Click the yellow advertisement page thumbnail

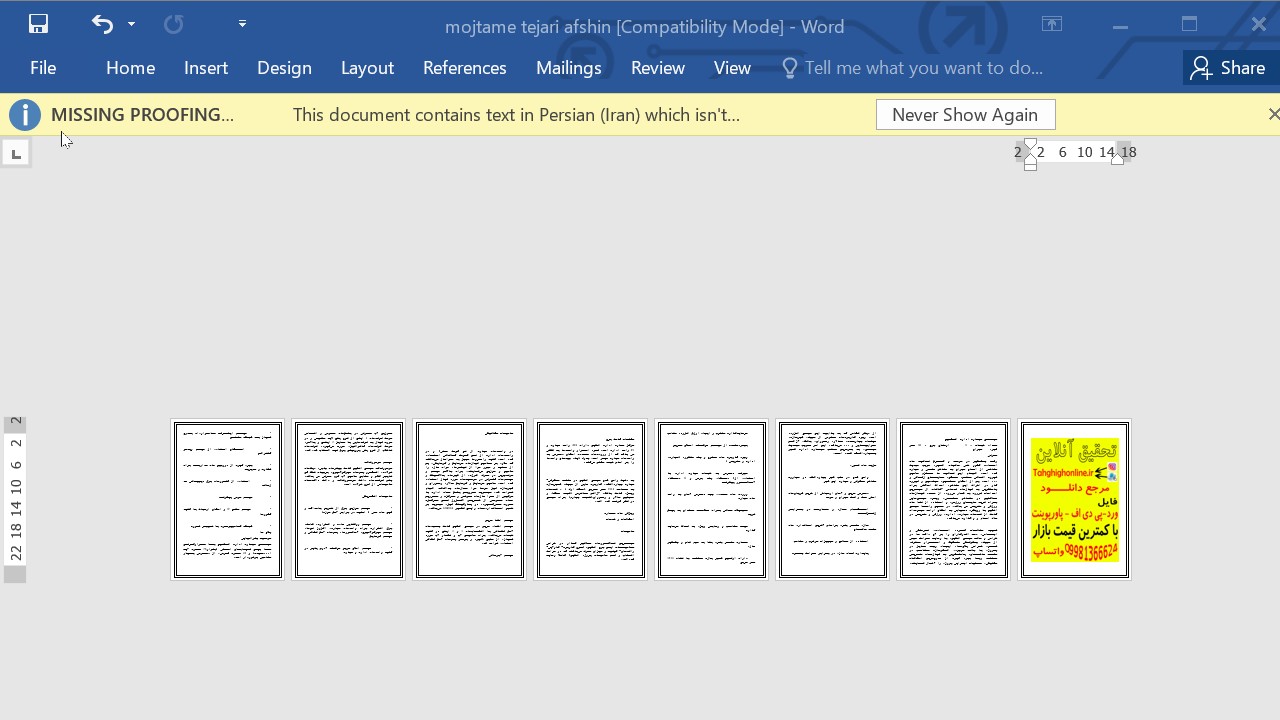point(1075,500)
